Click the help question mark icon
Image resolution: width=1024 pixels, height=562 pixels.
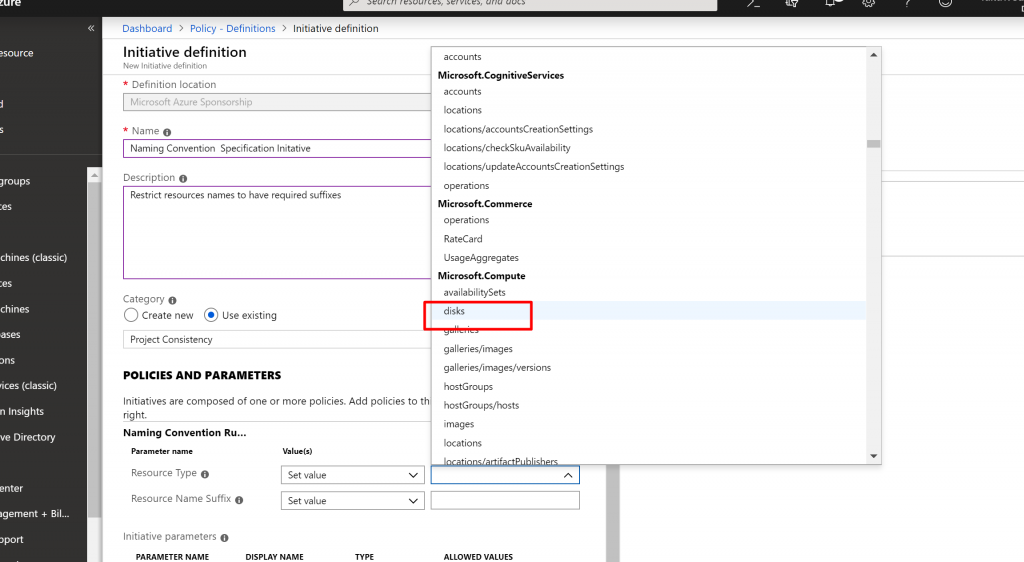[x=906, y=4]
